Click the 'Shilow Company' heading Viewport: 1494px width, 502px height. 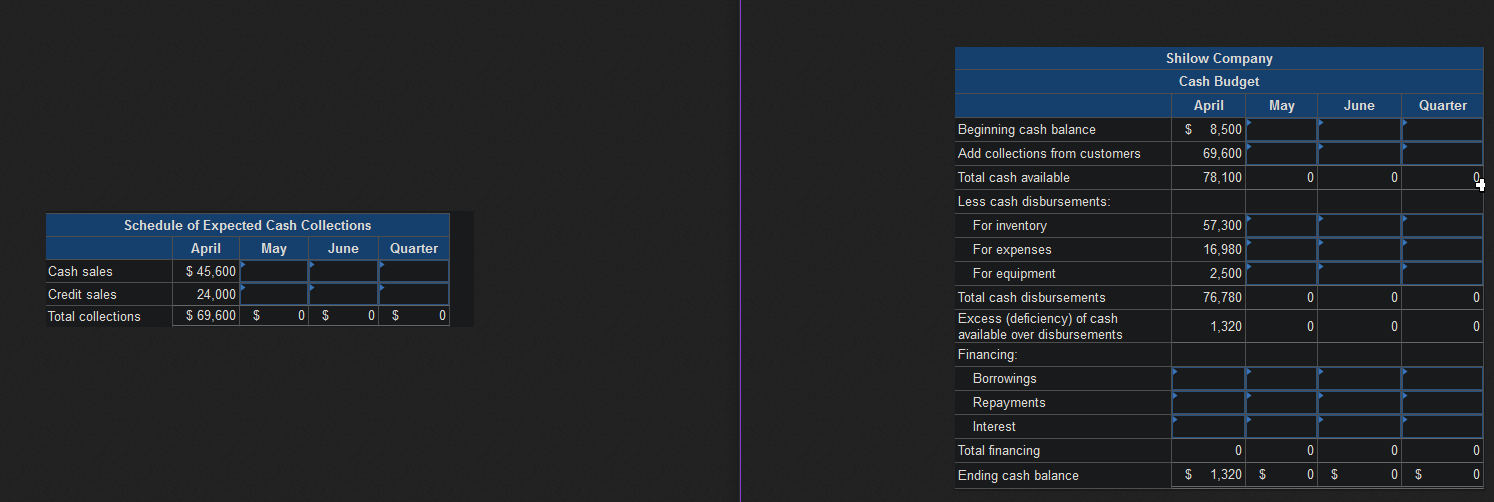pyautogui.click(x=1219, y=58)
